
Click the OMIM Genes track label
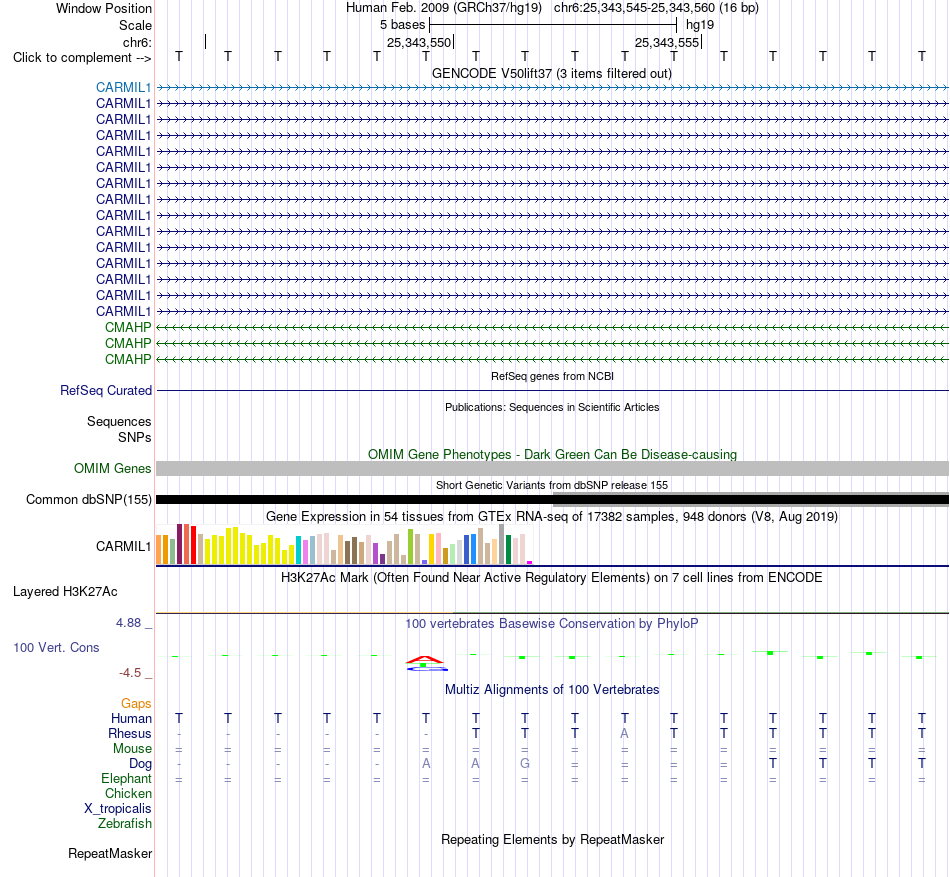pos(112,468)
